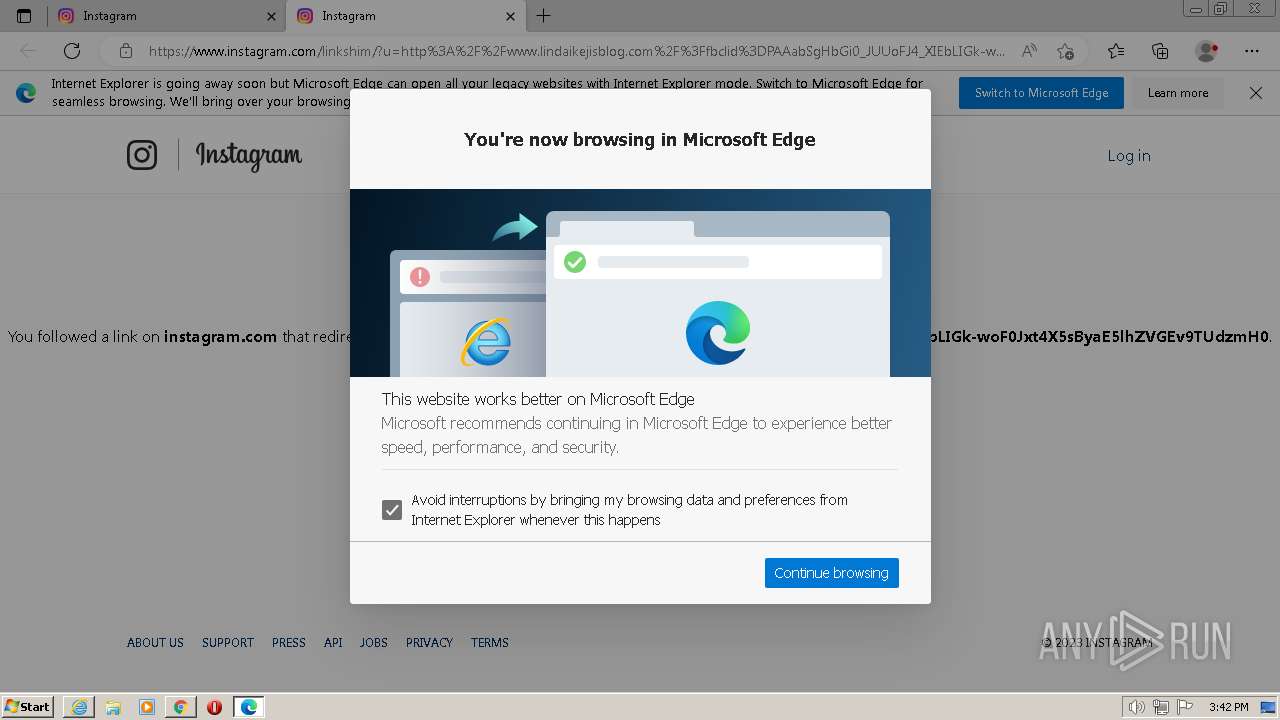Open Internet Explorer from taskbar
Viewport: 1280px width, 720px height.
pyautogui.click(x=79, y=707)
